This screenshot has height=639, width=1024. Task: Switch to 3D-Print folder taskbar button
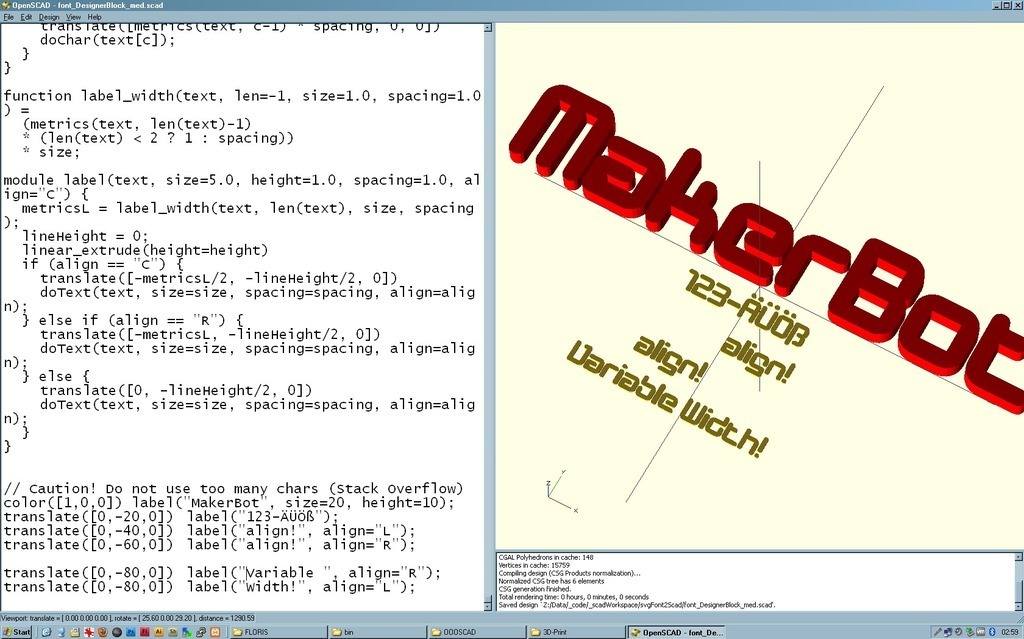coord(576,632)
